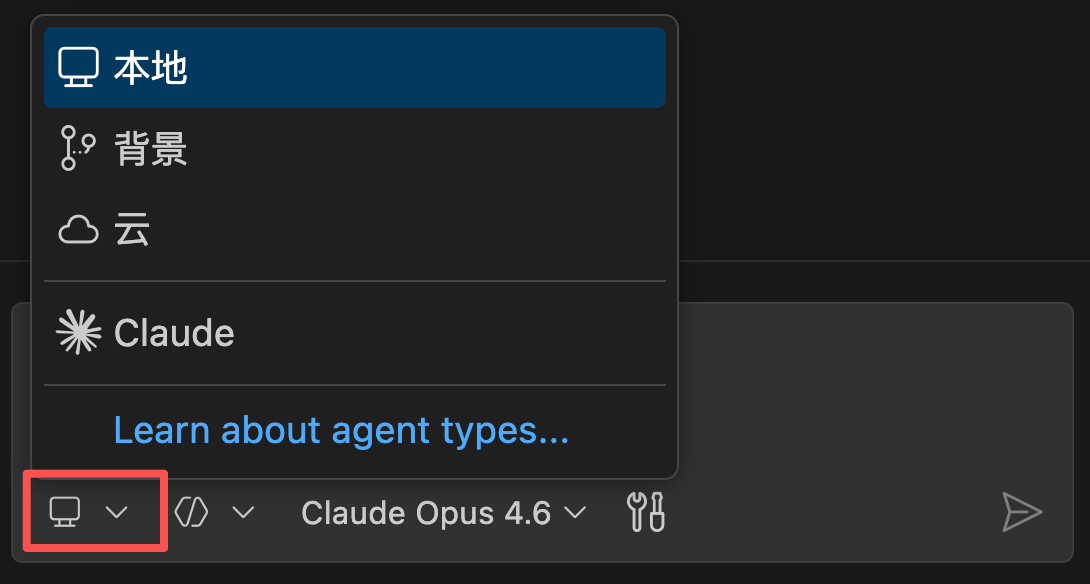1090x584 pixels.
Task: Click the Learn about agent types link
Action: [341, 430]
